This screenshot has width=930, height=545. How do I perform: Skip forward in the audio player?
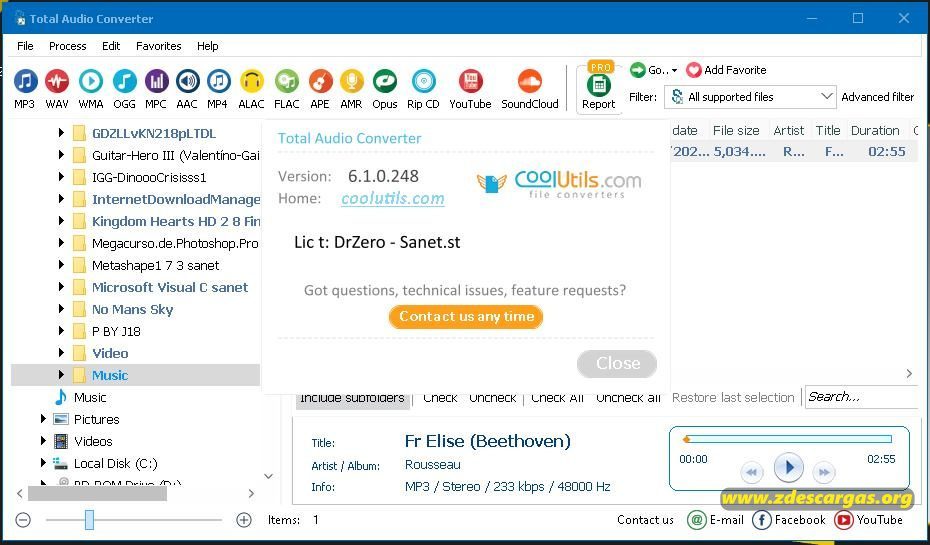pyautogui.click(x=824, y=472)
